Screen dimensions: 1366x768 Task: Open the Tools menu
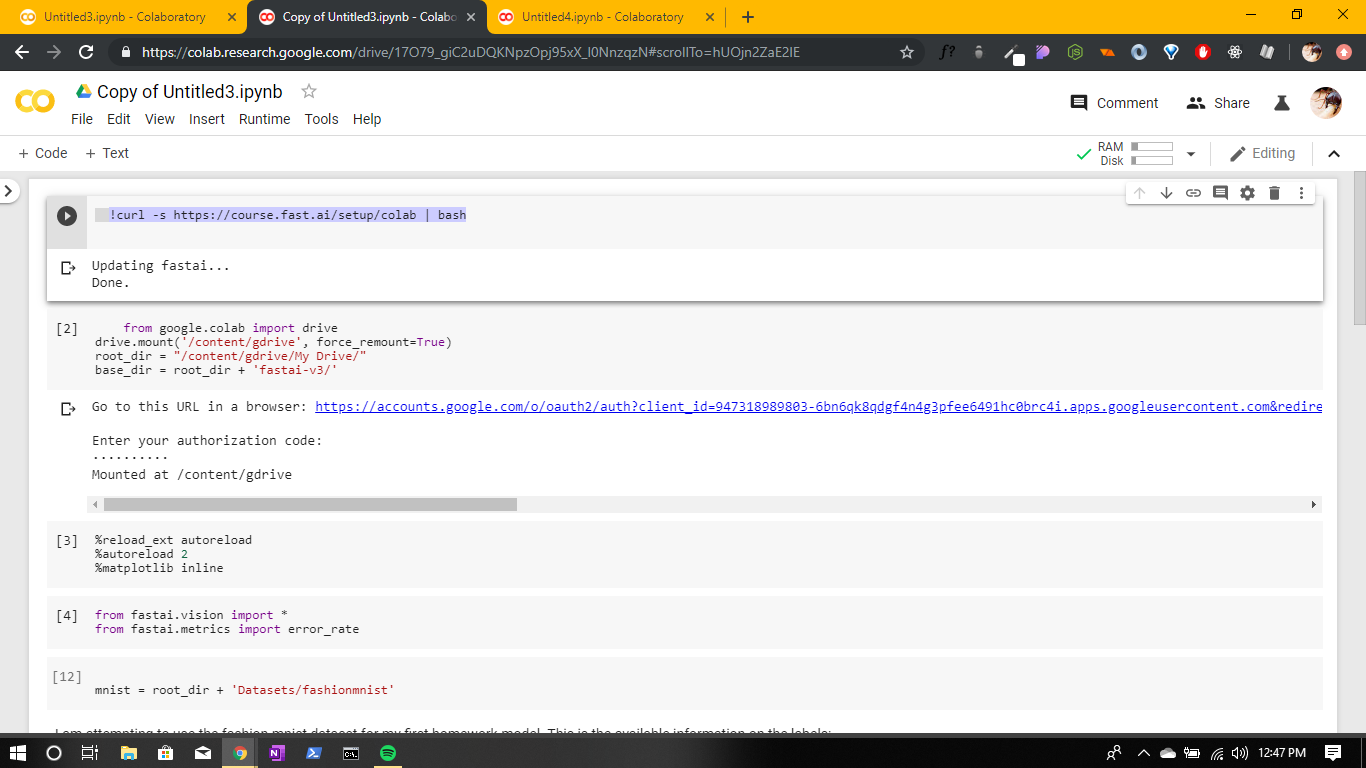322,119
